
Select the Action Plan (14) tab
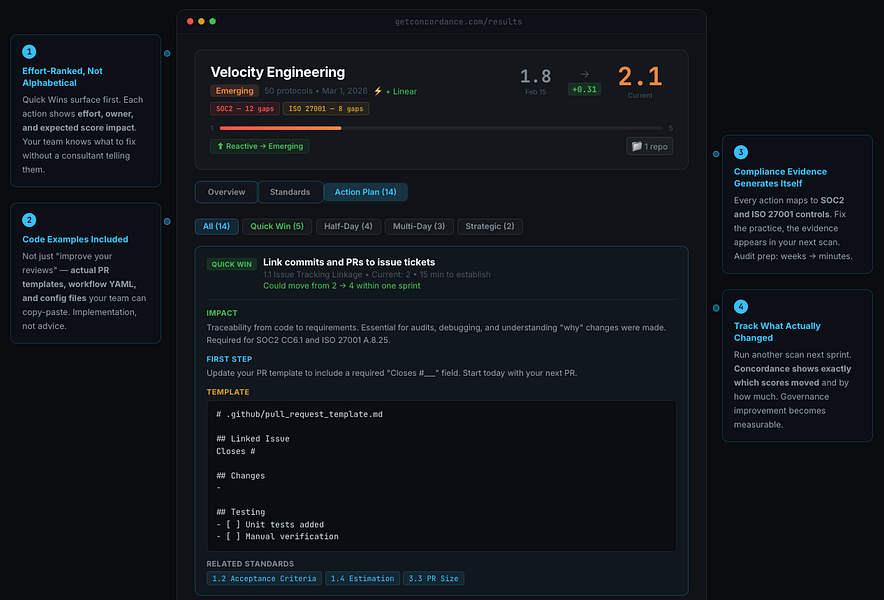point(365,192)
